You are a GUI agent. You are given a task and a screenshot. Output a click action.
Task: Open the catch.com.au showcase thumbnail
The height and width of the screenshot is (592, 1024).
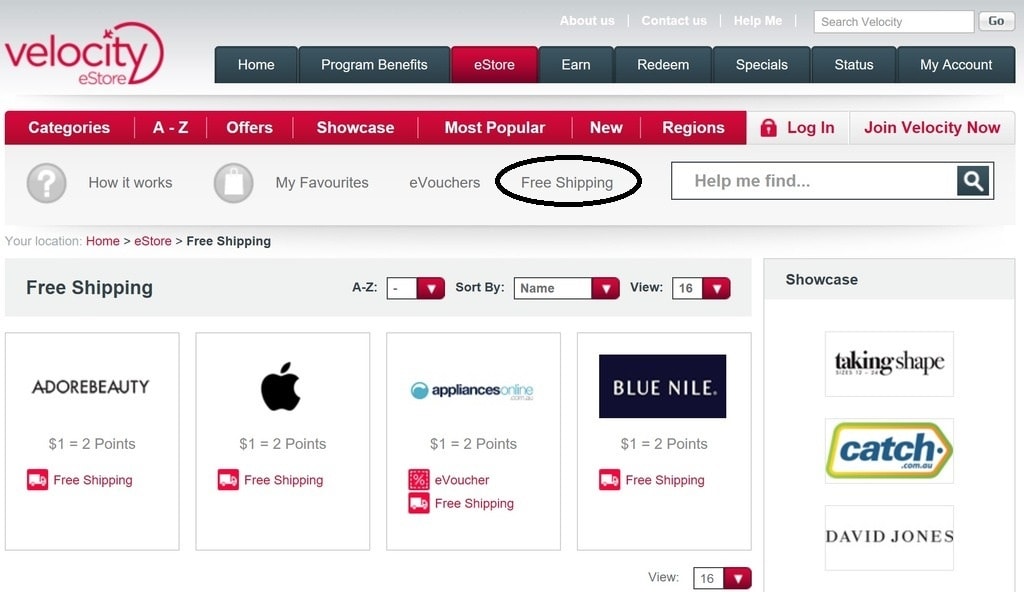(x=889, y=451)
